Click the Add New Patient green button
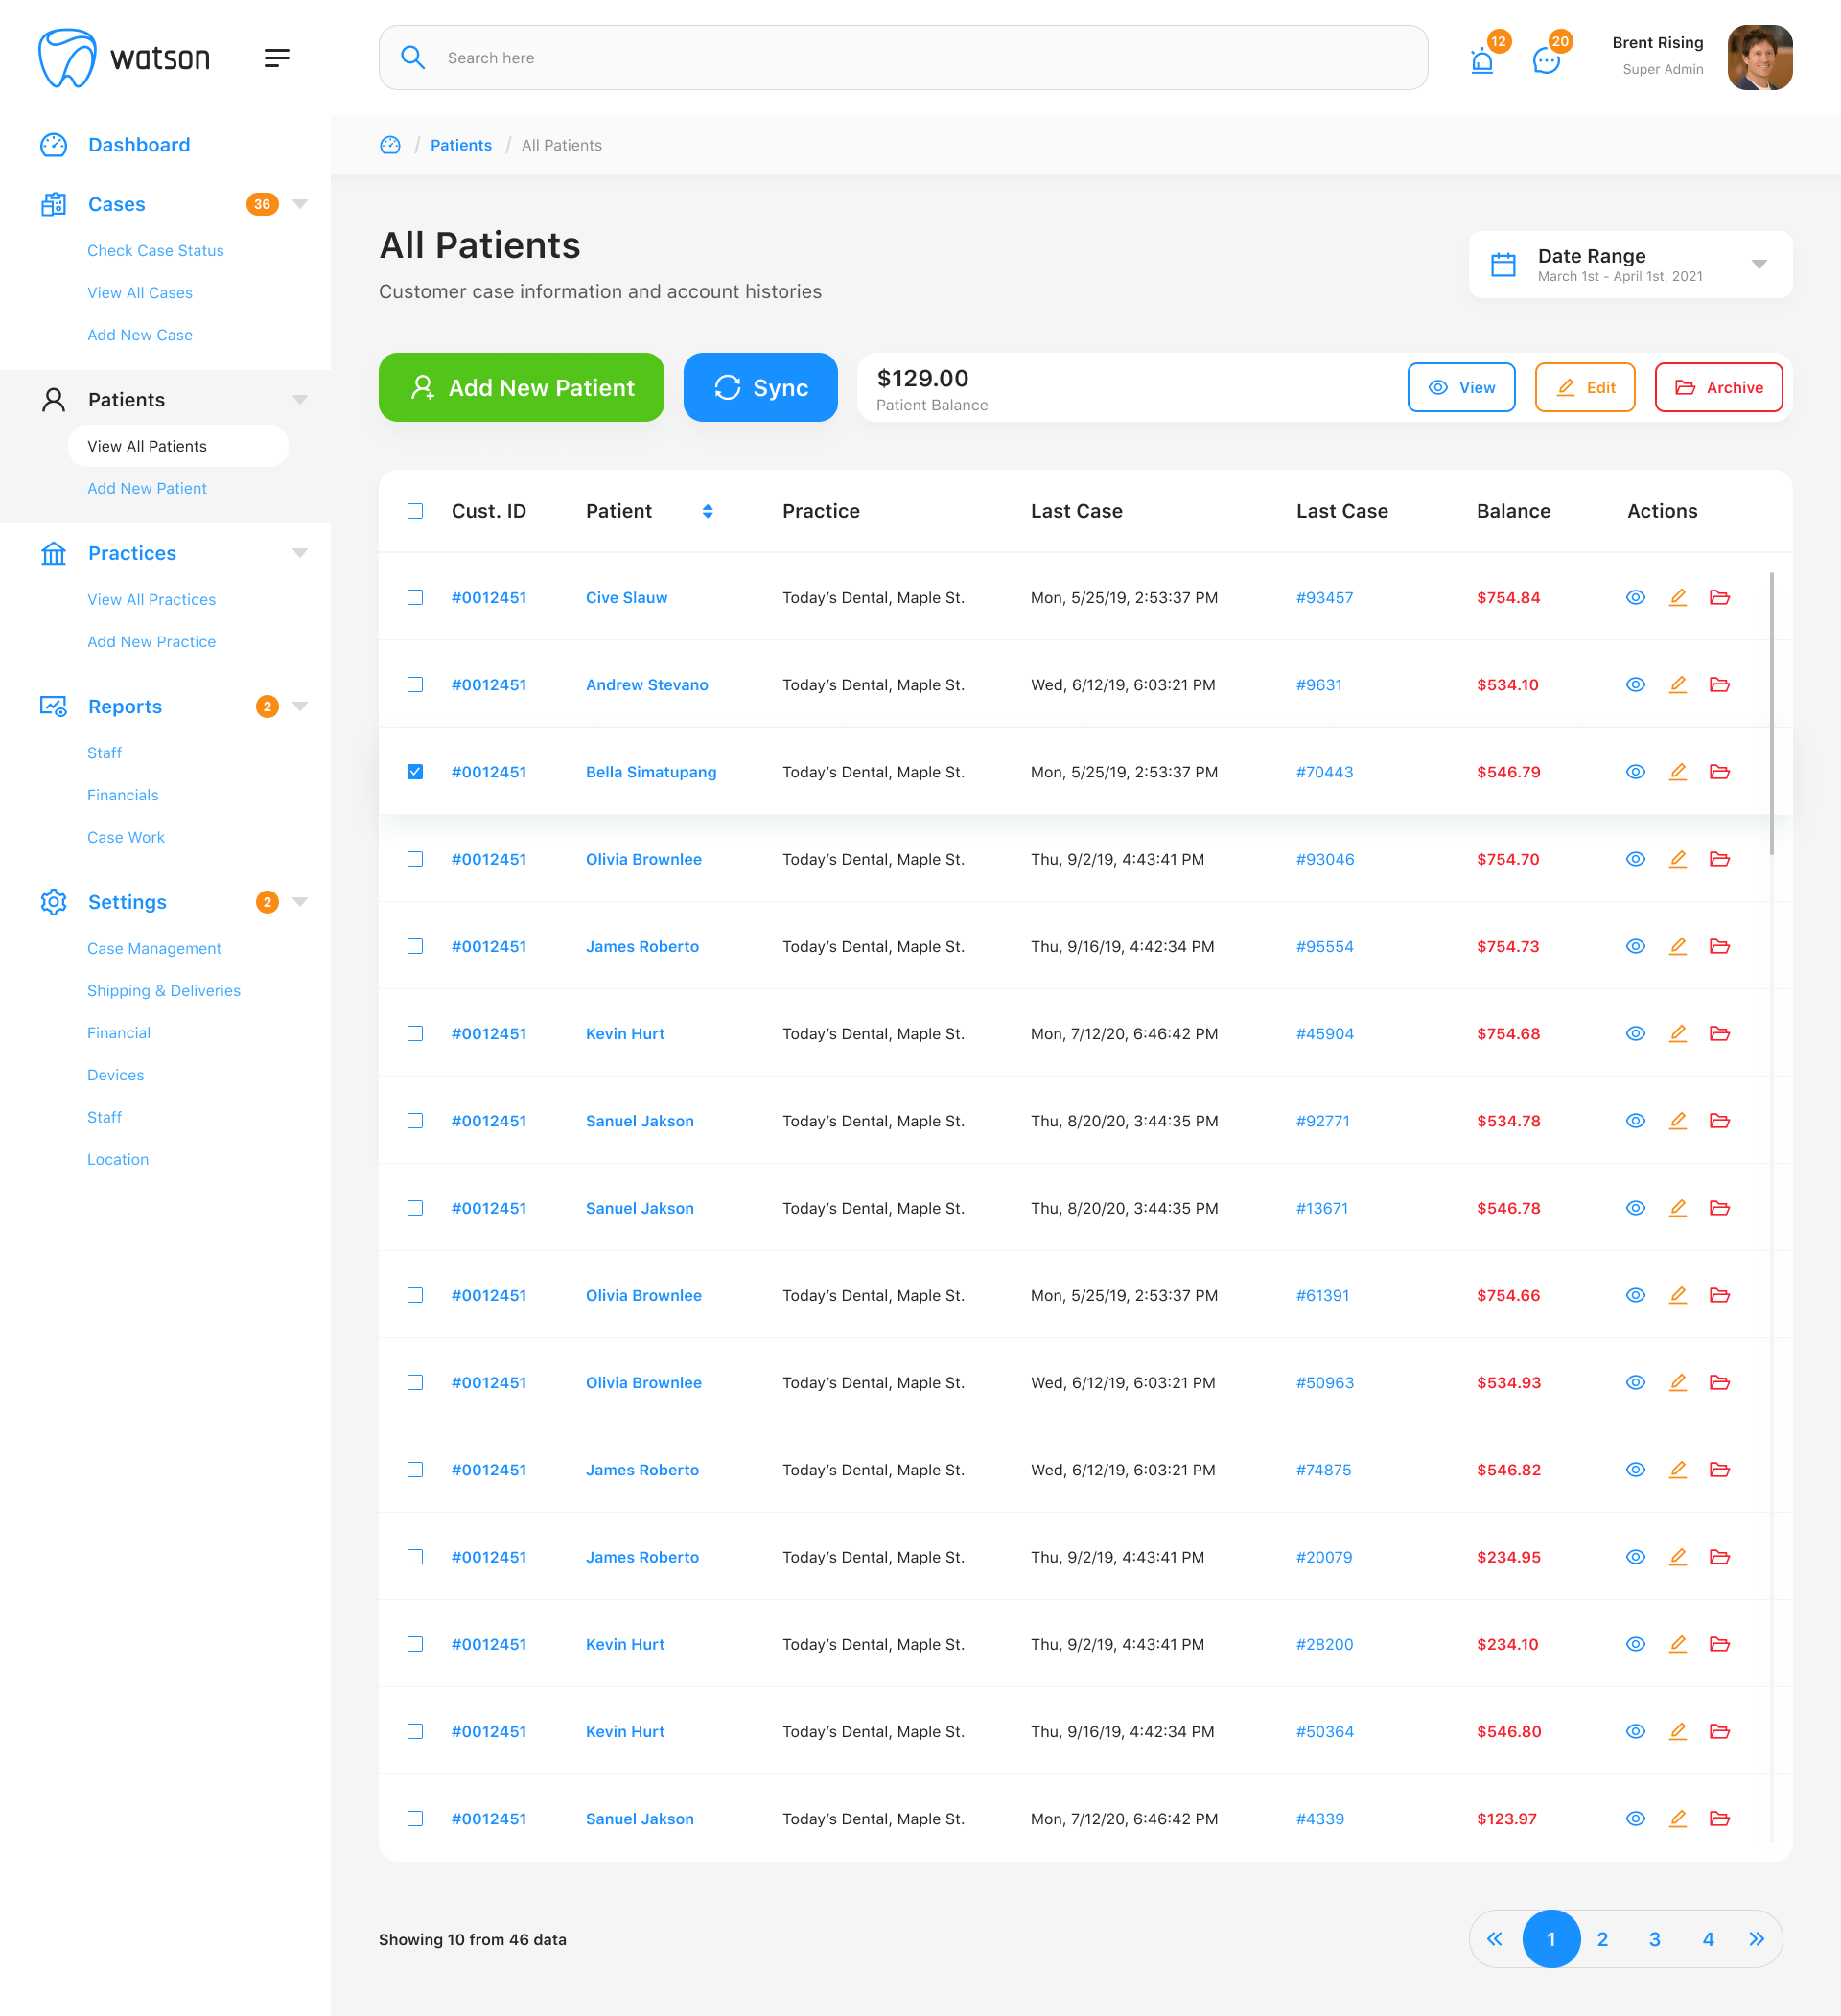 521,387
